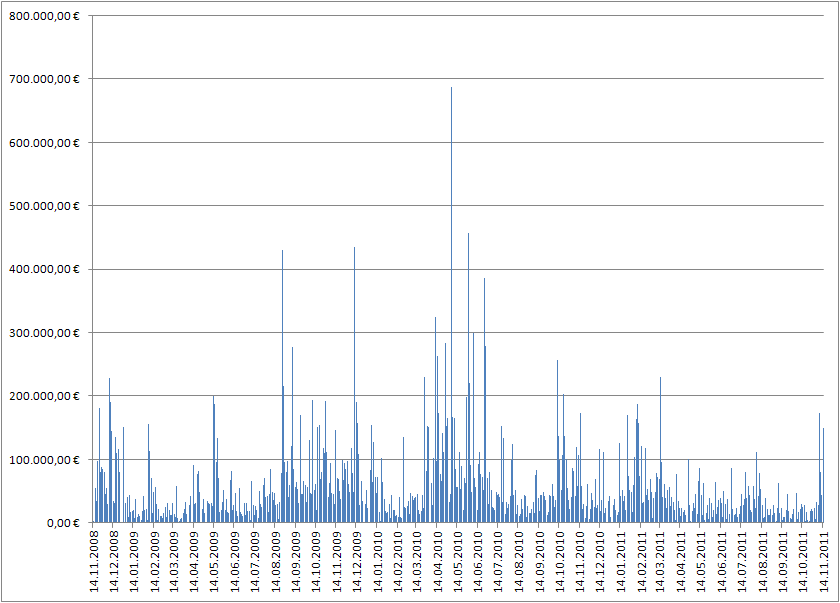
Task: Click the 14.12.2010 date label
Action: (x=600, y=561)
